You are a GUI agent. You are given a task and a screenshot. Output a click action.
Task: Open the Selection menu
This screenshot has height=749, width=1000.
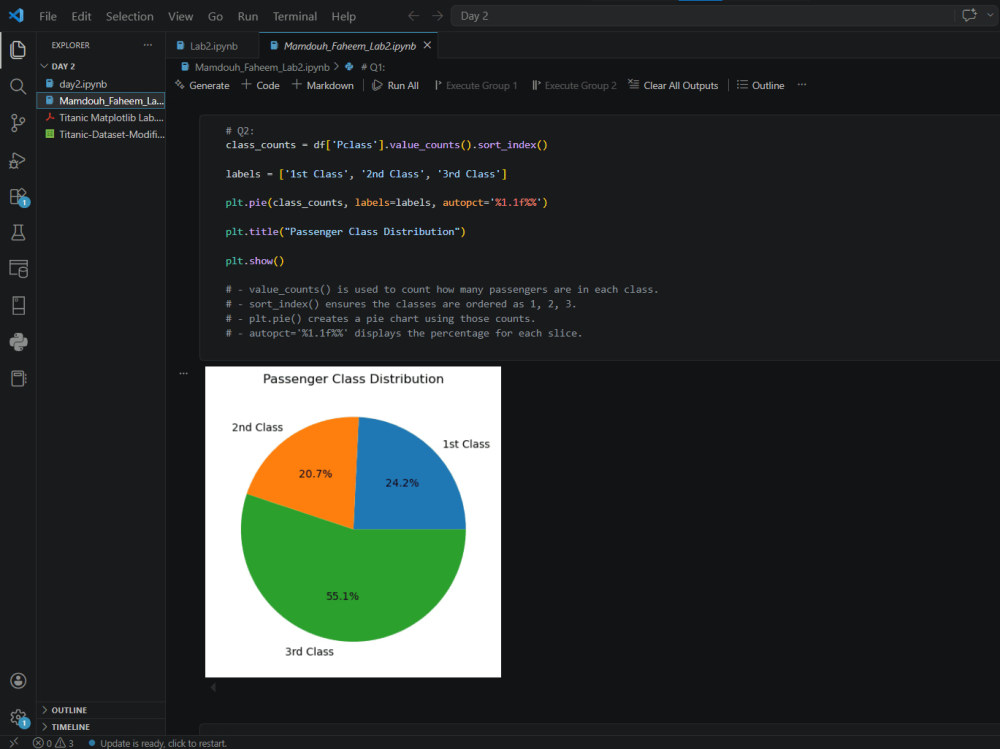pos(129,17)
